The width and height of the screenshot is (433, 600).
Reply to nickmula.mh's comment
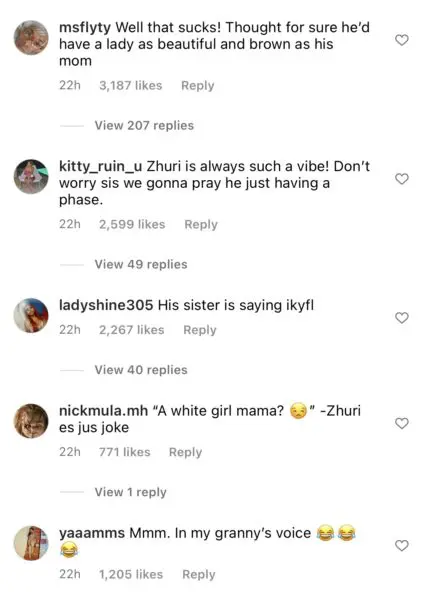[x=185, y=452]
